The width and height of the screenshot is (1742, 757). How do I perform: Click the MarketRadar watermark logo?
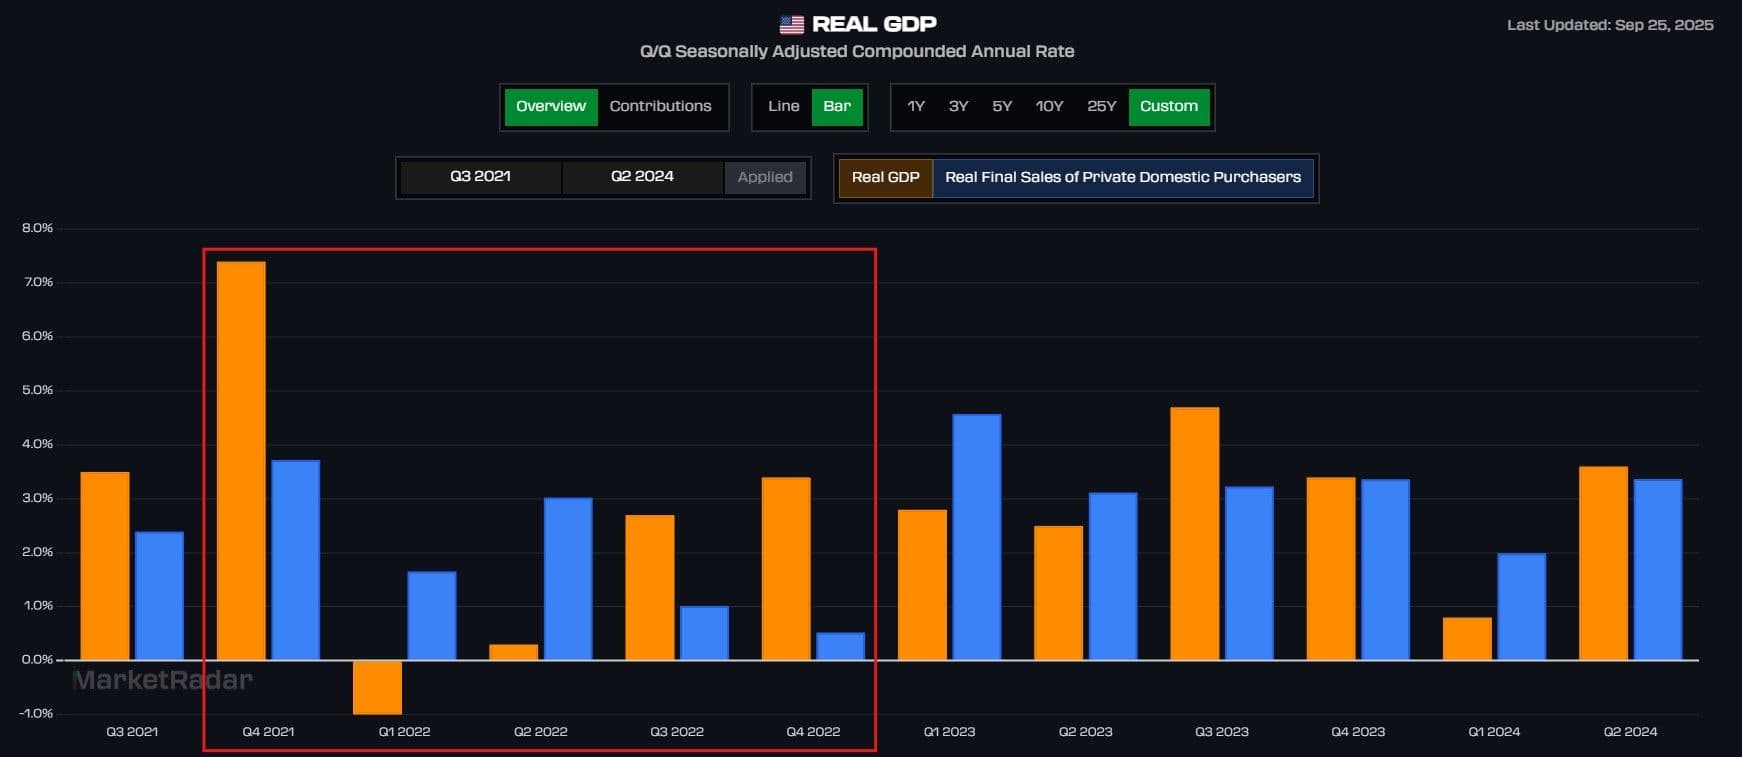163,680
